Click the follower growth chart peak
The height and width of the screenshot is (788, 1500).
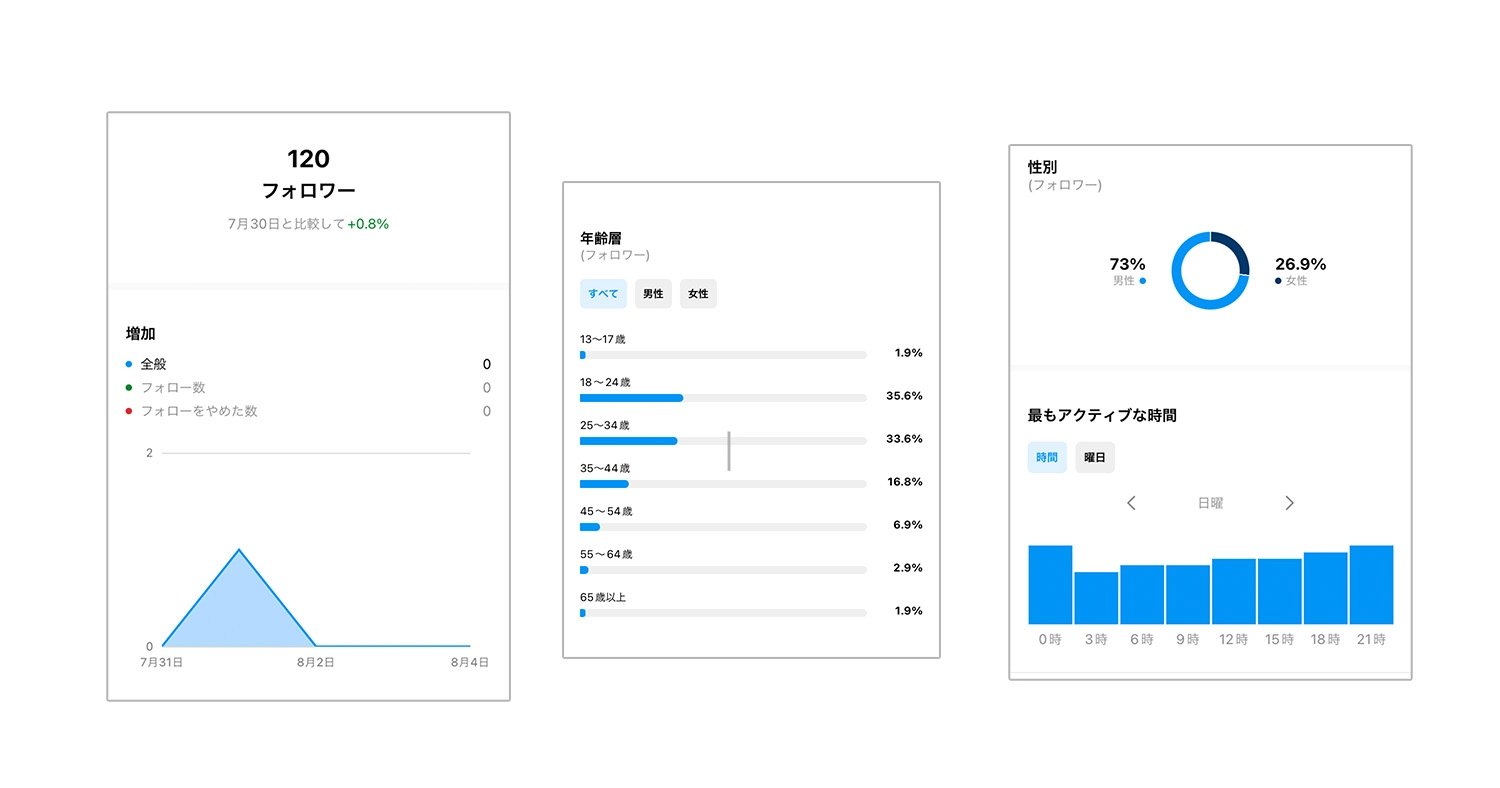(x=238, y=550)
